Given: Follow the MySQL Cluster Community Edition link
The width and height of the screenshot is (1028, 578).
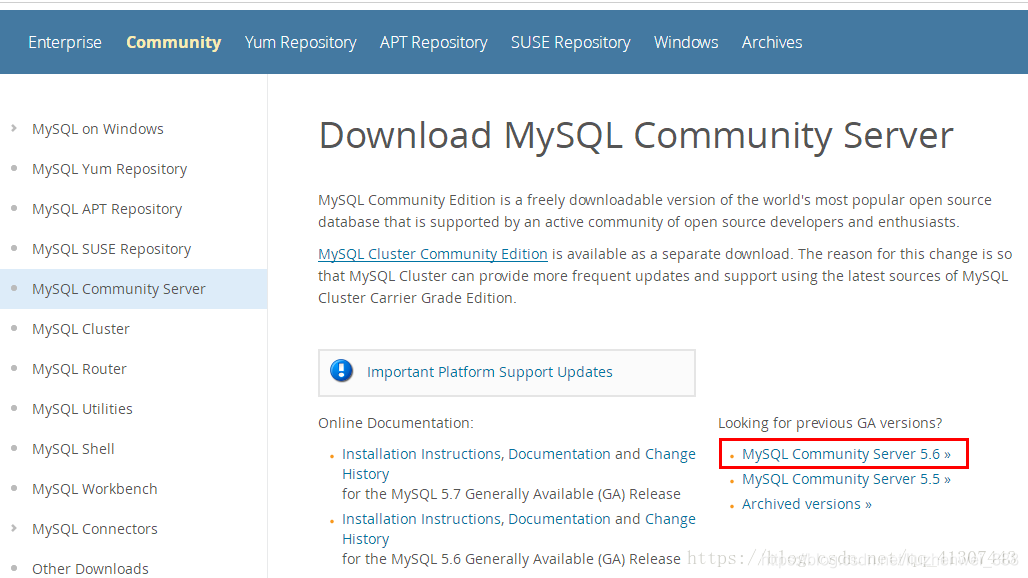Looking at the screenshot, I should [x=432, y=254].
